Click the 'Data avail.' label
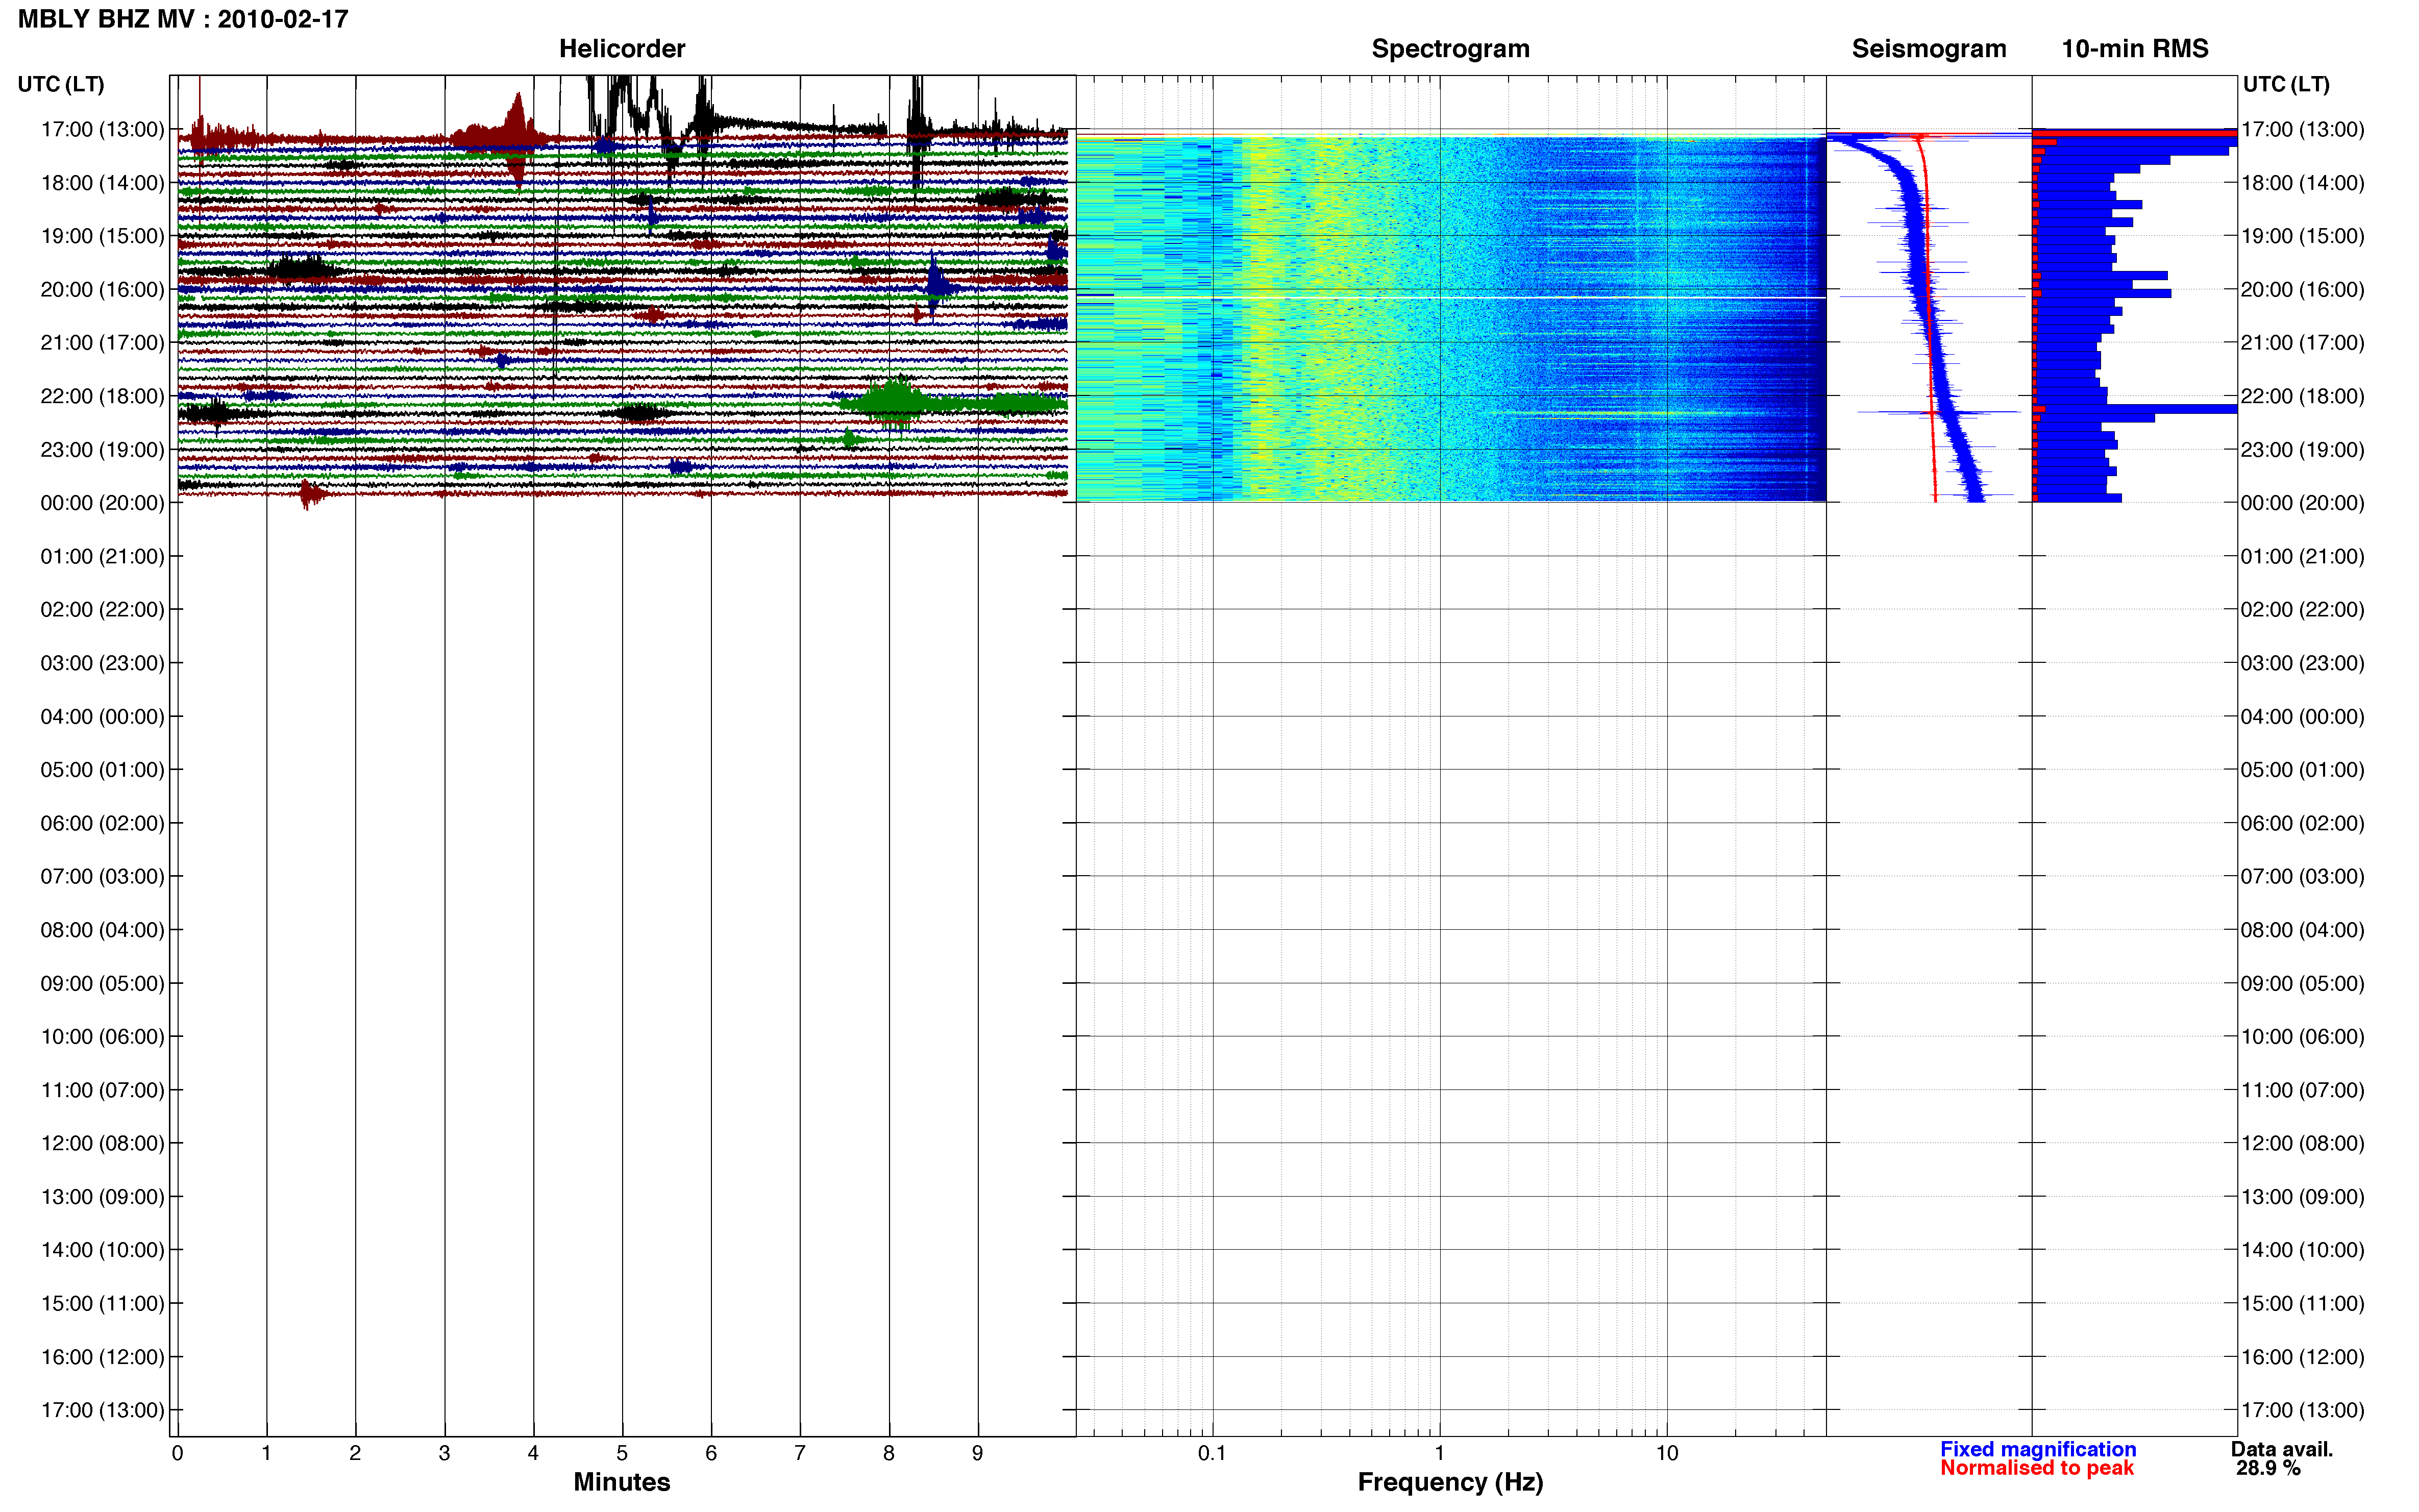 [x=2281, y=1449]
